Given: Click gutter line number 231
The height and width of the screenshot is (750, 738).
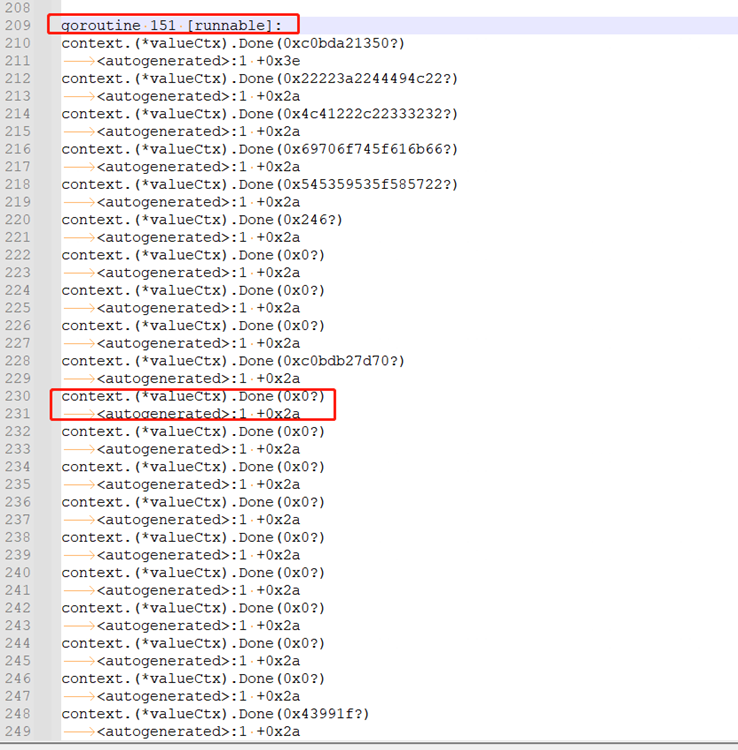Looking at the screenshot, I should (18, 414).
